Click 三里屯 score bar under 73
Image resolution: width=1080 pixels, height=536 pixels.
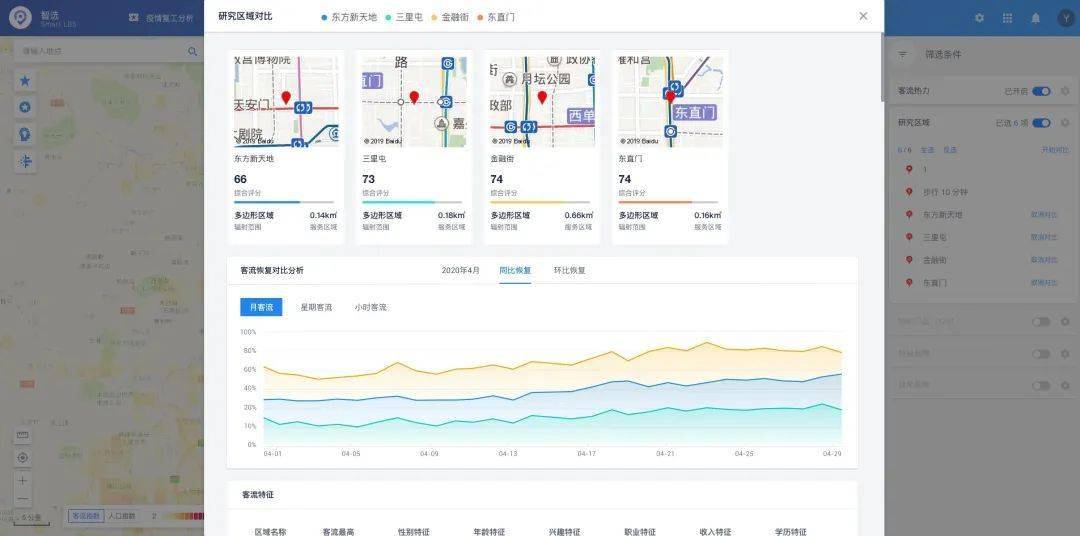tap(414, 202)
